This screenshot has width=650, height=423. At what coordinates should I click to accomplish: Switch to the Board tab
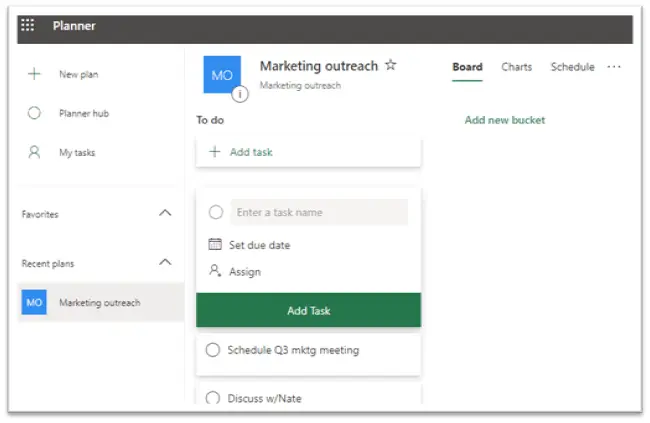467,67
